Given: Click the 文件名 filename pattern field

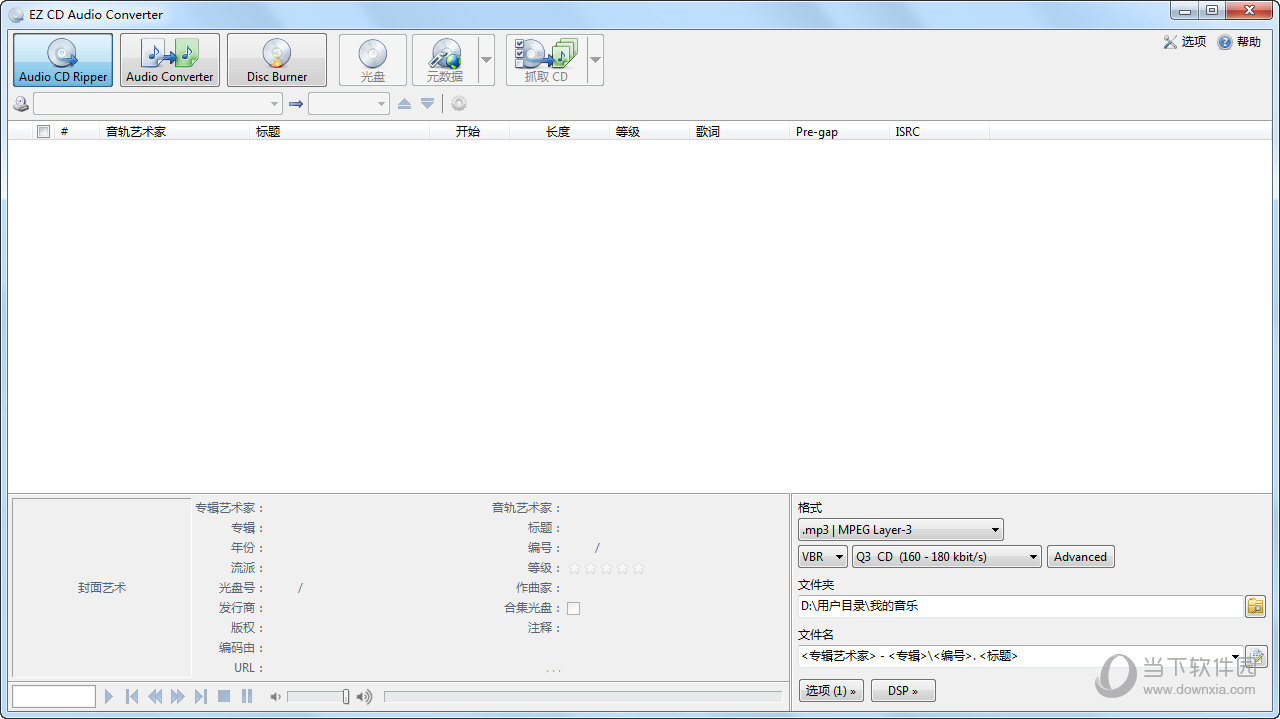Looking at the screenshot, I should (1020, 656).
